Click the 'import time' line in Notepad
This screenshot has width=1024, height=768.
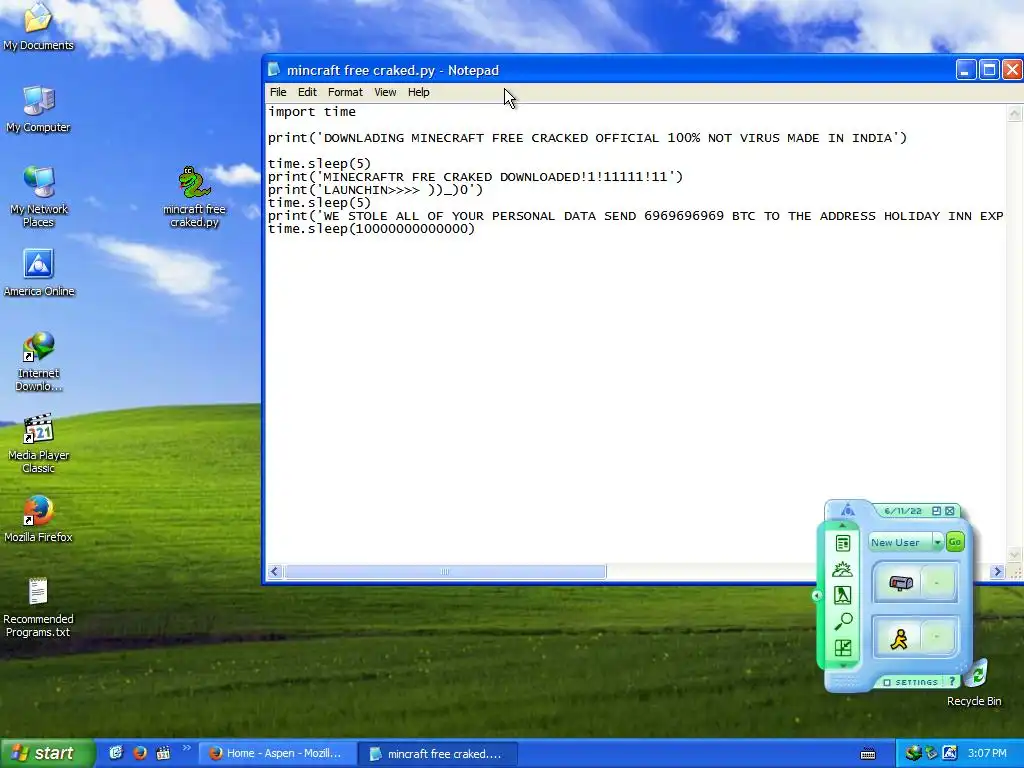(312, 112)
